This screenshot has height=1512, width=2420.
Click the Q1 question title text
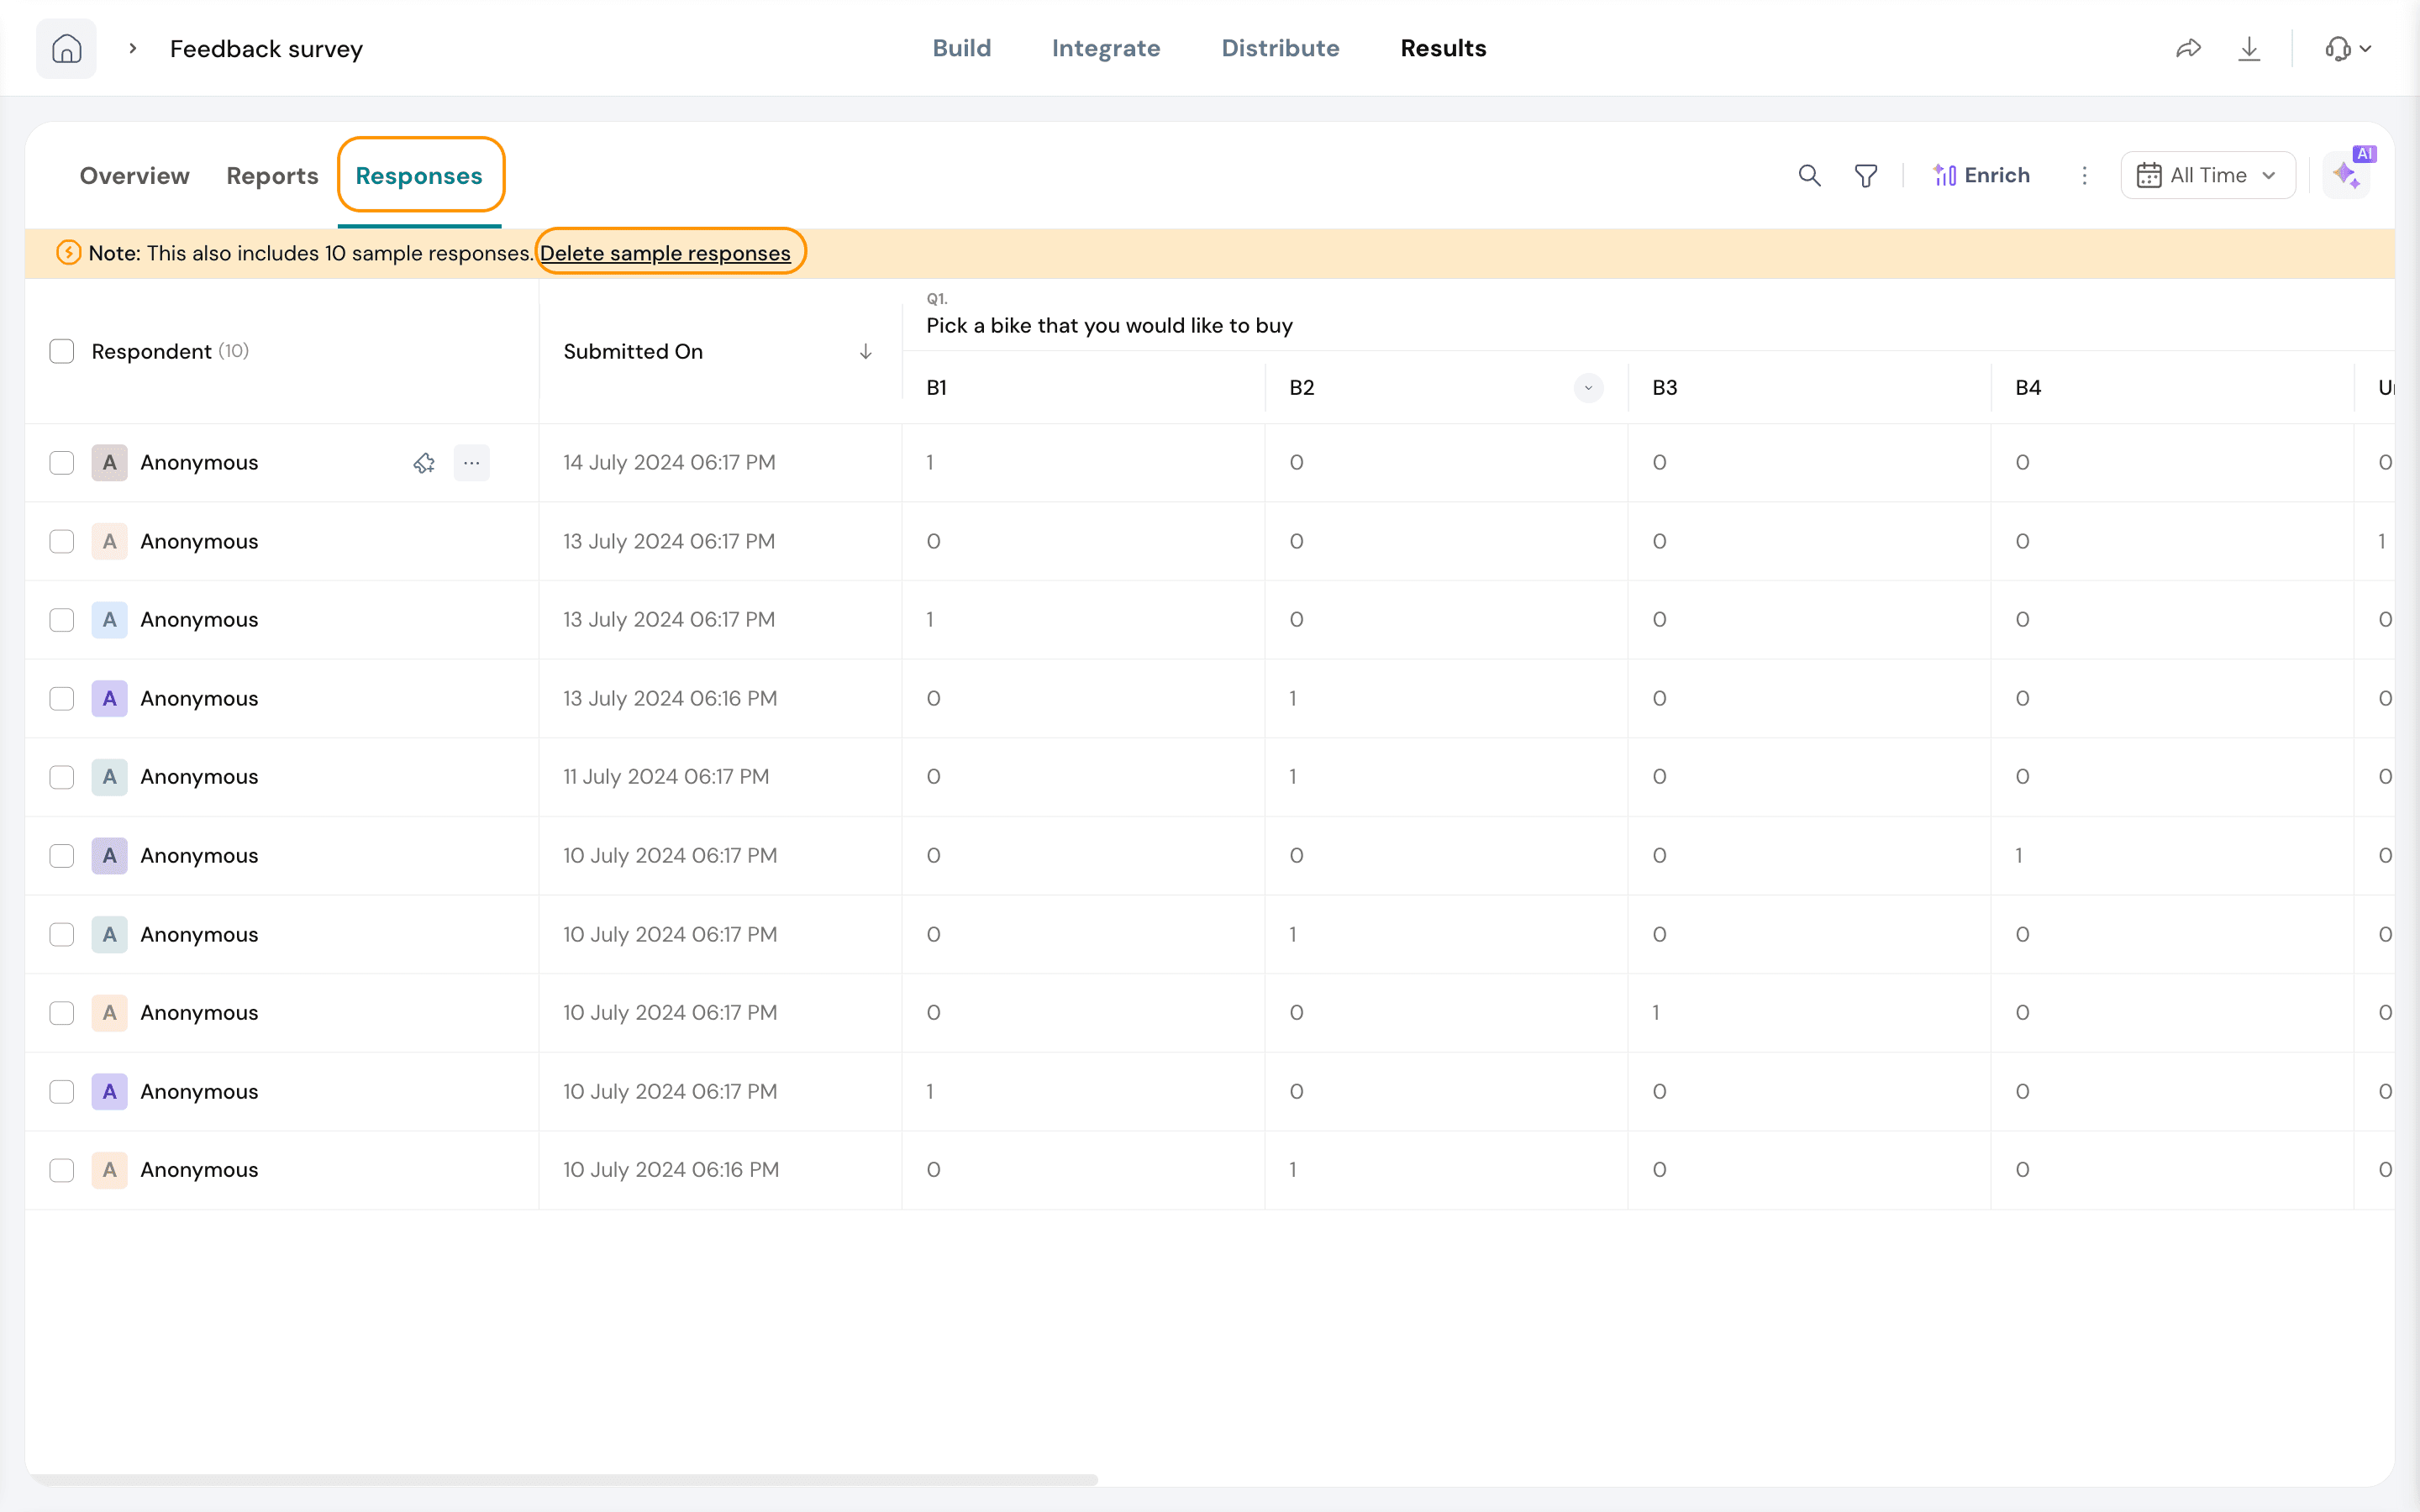1110,326
